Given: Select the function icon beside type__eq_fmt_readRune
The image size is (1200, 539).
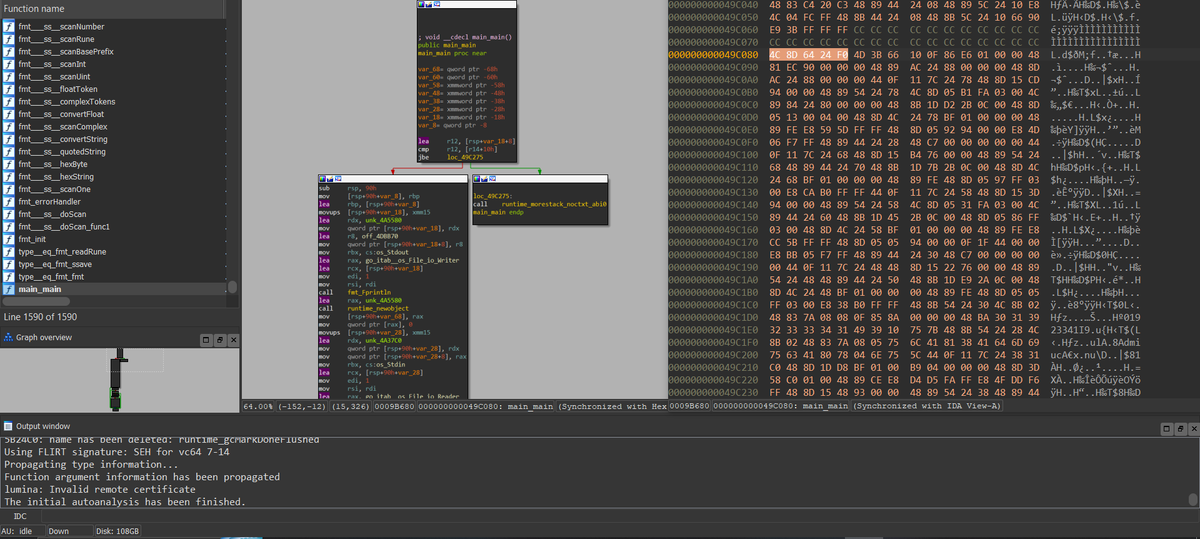Looking at the screenshot, I should tap(9, 252).
